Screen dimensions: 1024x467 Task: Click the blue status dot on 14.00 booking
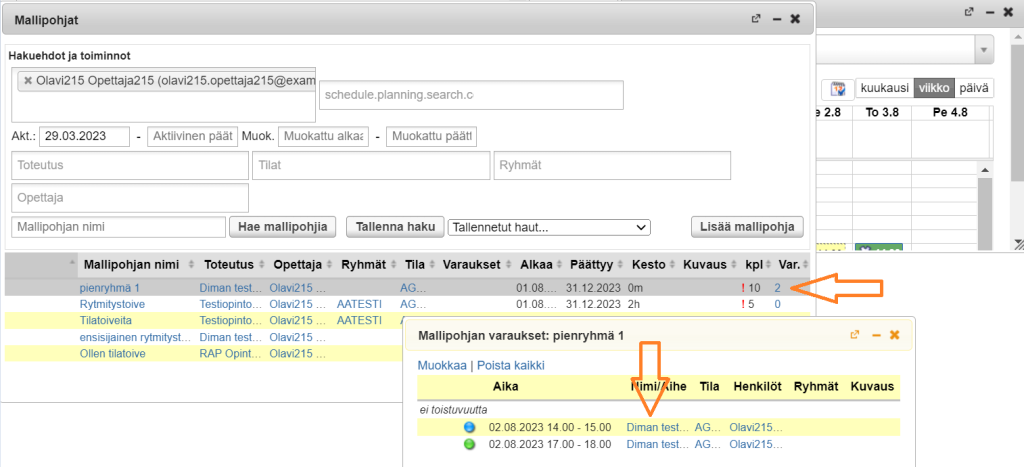(x=469, y=427)
